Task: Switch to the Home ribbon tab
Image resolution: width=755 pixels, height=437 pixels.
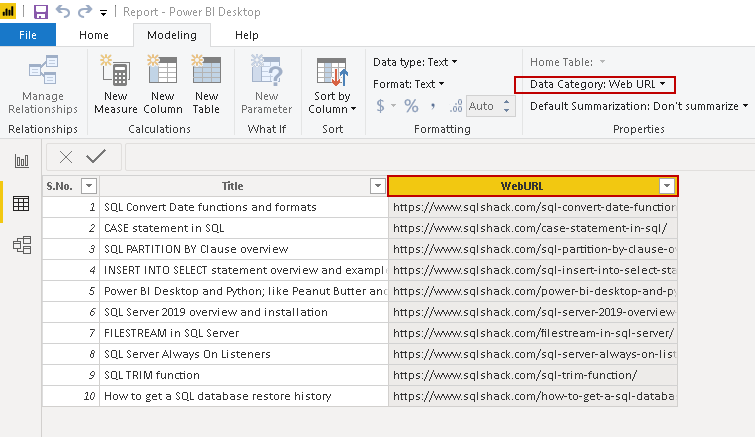Action: [94, 35]
